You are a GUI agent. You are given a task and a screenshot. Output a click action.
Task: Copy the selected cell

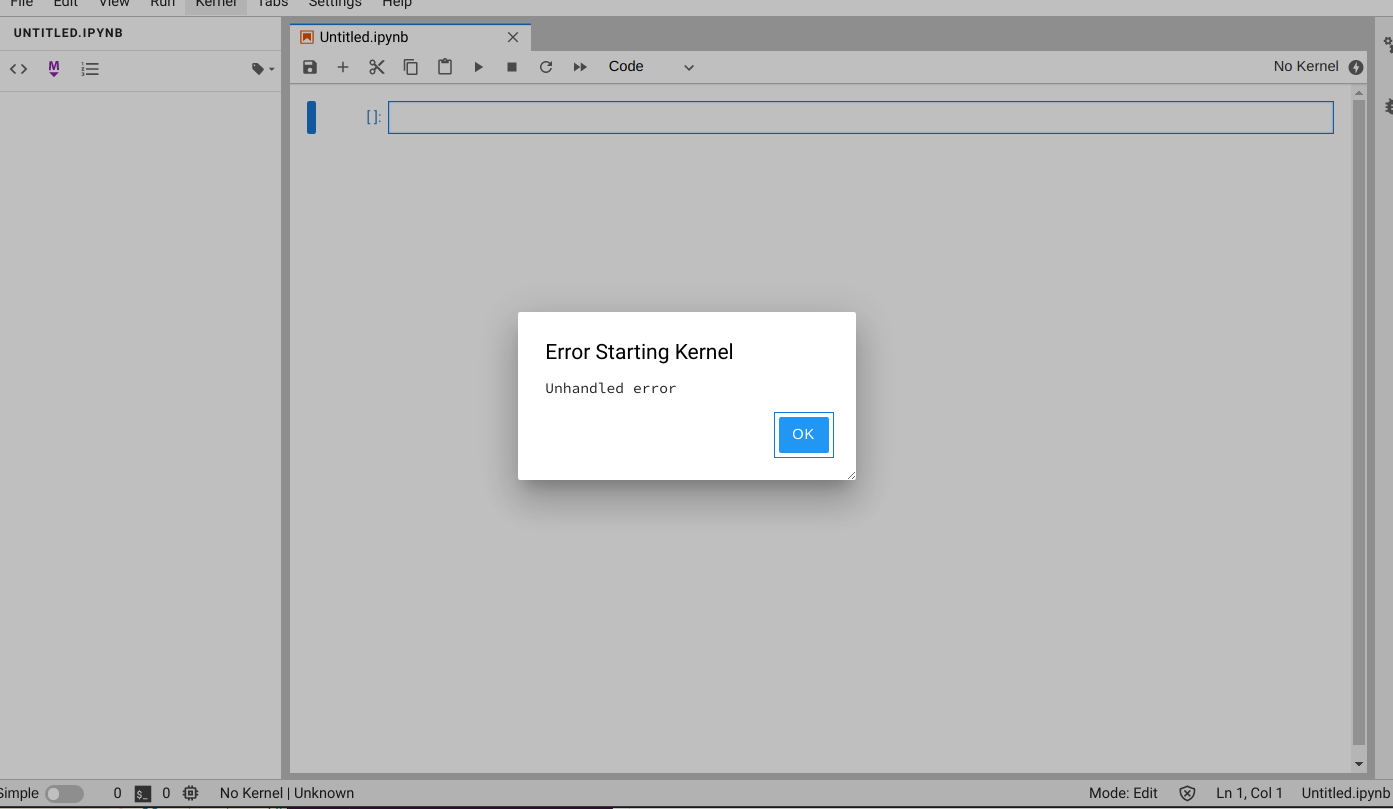pyautogui.click(x=410, y=66)
